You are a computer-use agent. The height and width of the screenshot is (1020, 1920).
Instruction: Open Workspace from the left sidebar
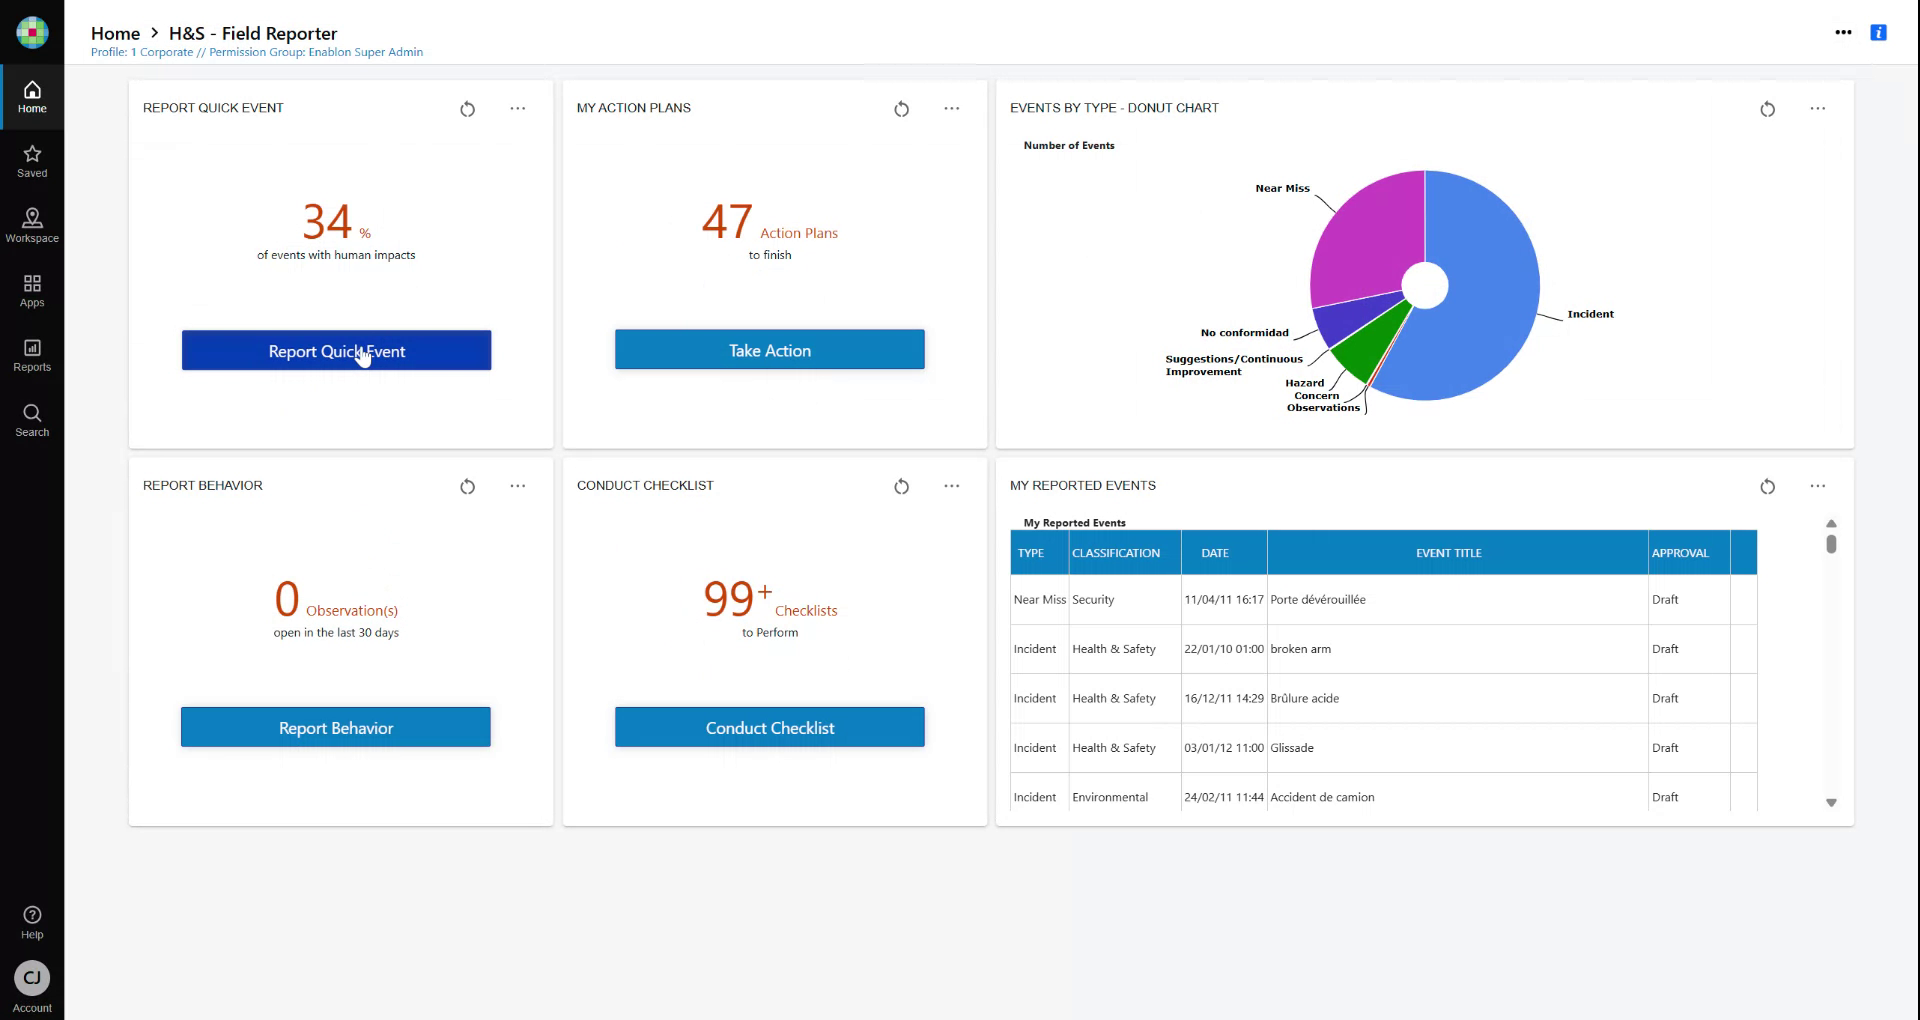[32, 225]
